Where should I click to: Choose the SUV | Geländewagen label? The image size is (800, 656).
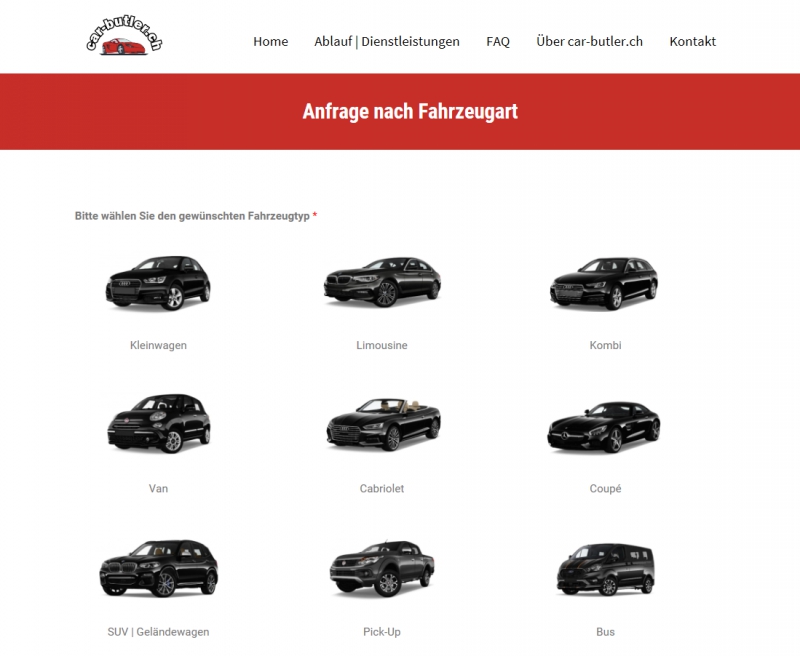(158, 632)
